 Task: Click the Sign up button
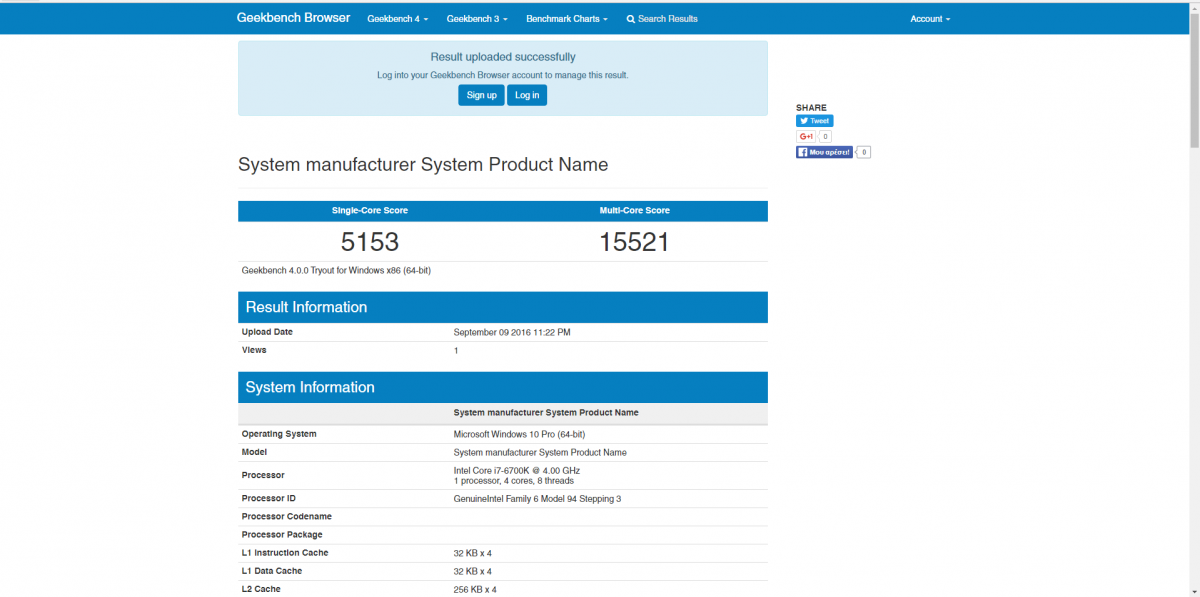(x=481, y=95)
